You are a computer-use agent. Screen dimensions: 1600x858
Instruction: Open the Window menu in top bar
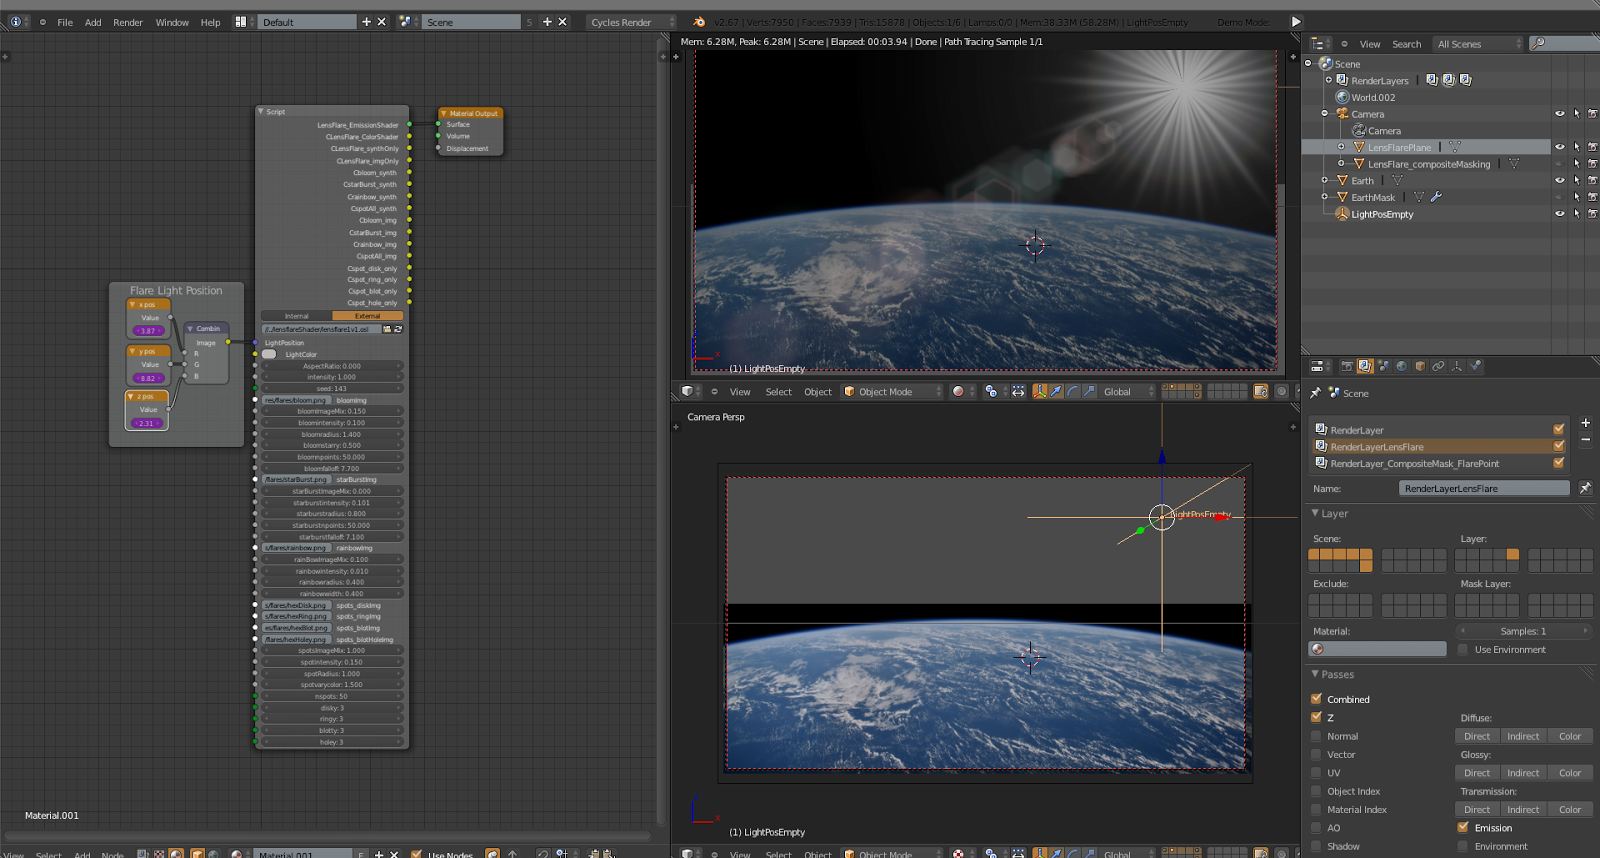coord(172,22)
